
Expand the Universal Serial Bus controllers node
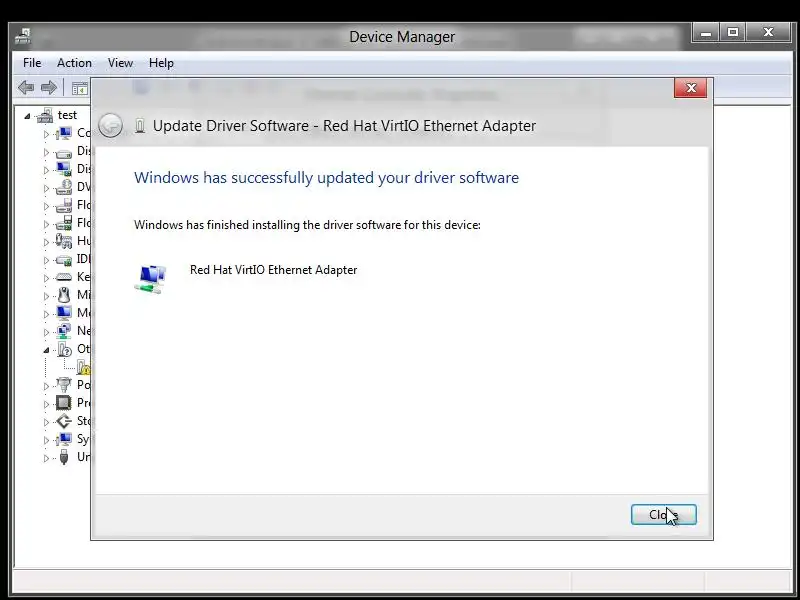(x=46, y=458)
